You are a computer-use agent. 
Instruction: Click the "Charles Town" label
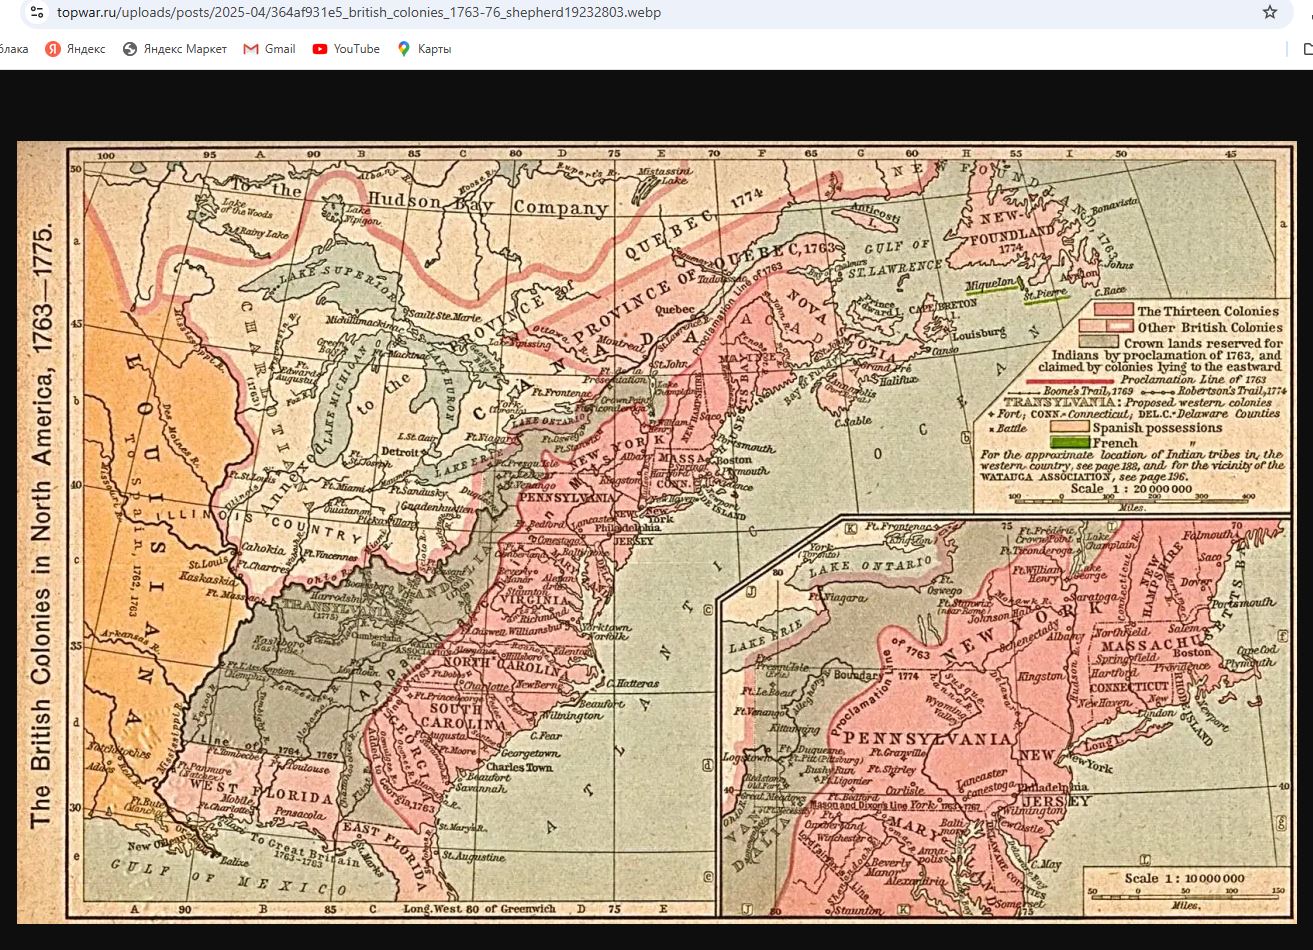click(x=519, y=768)
